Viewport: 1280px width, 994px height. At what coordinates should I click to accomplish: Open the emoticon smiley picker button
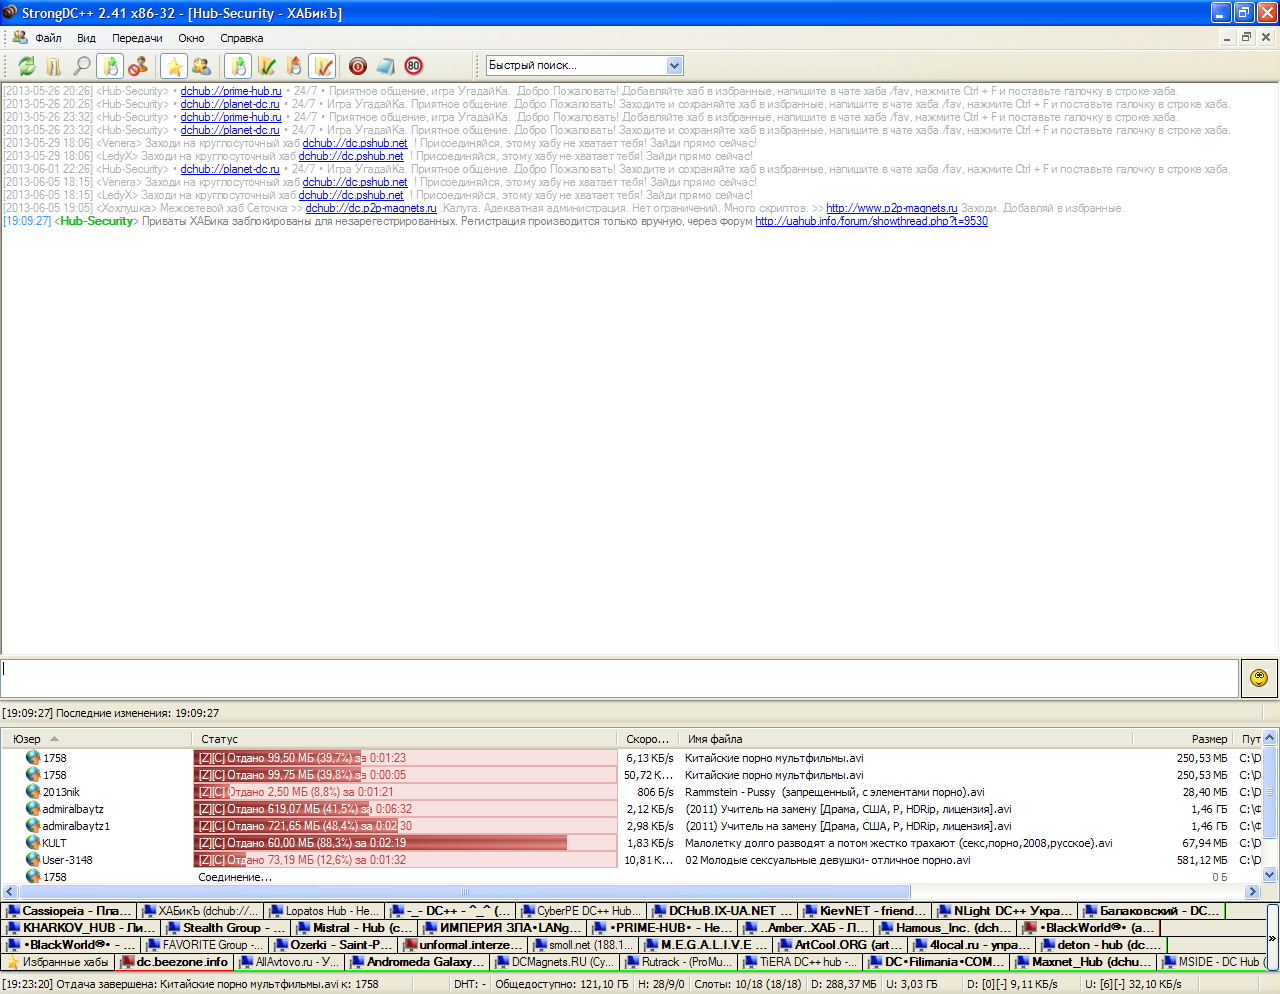point(1259,678)
